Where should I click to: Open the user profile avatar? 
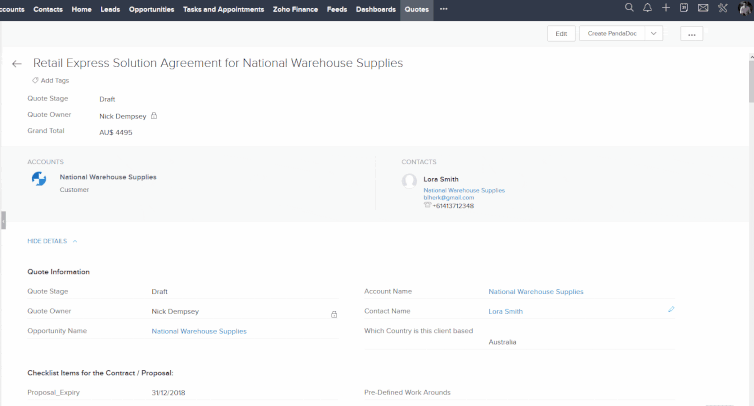[745, 8]
